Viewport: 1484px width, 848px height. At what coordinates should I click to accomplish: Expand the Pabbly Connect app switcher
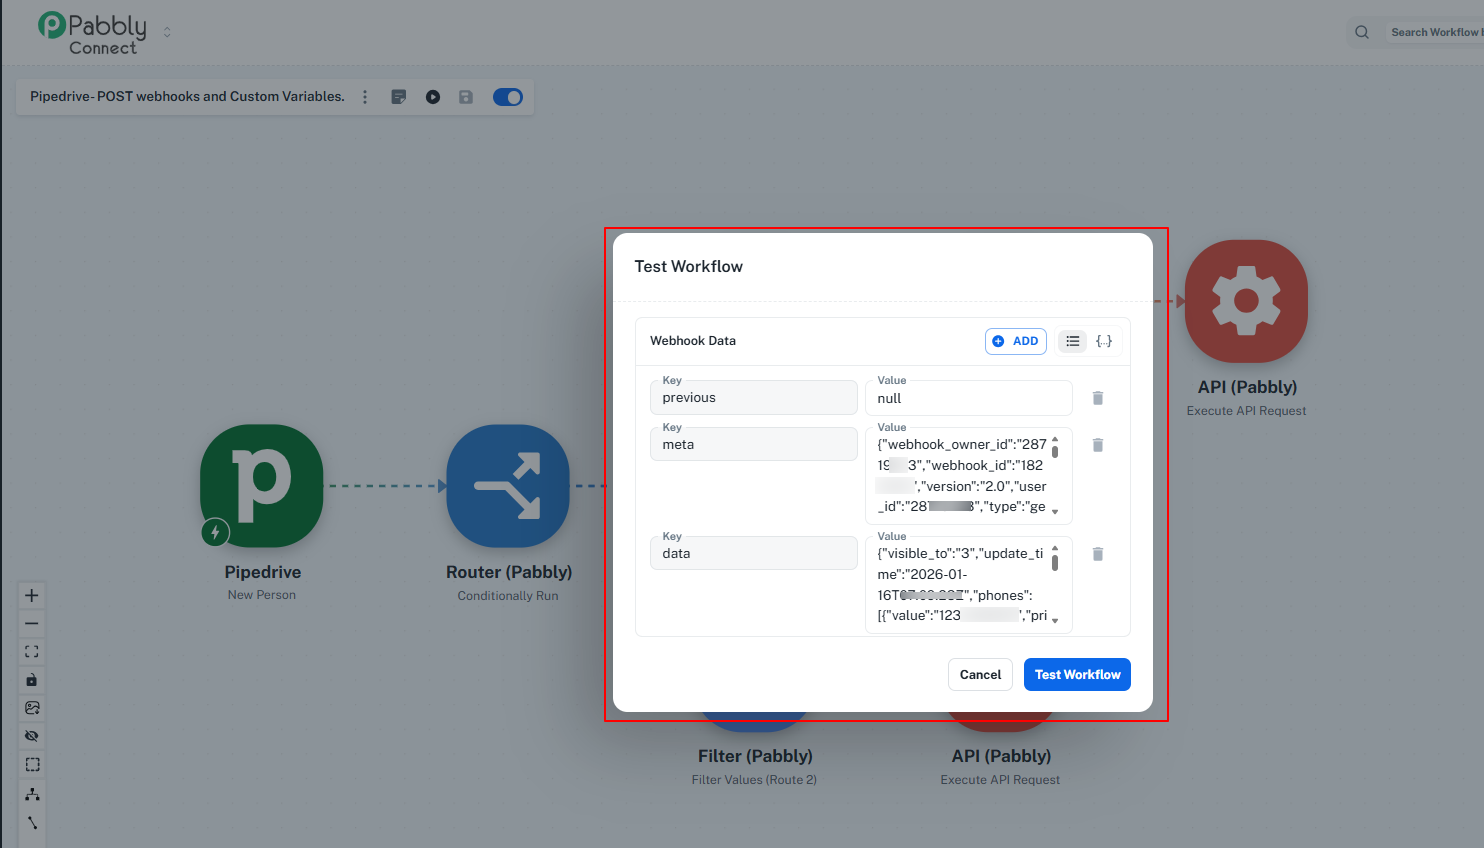[167, 32]
